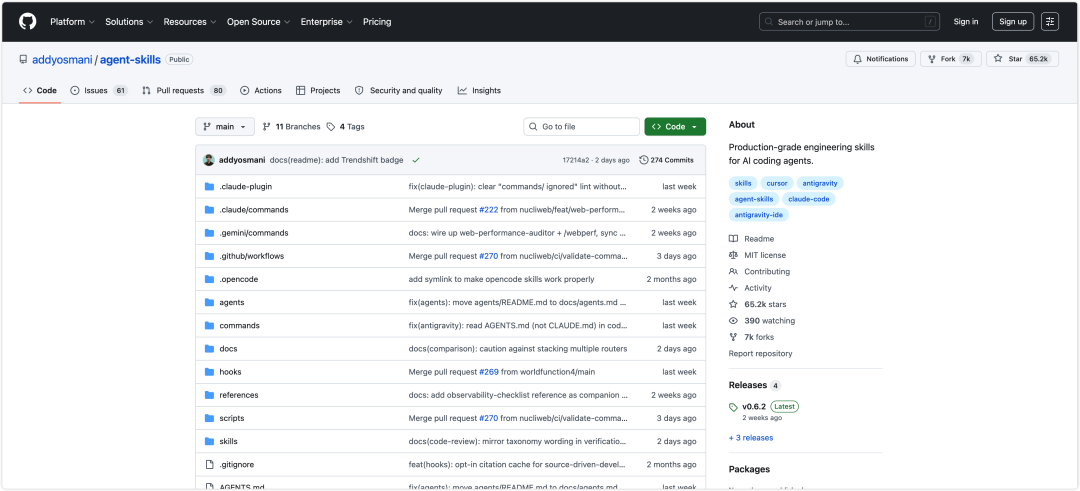Click the Notifications bell button

tap(881, 59)
